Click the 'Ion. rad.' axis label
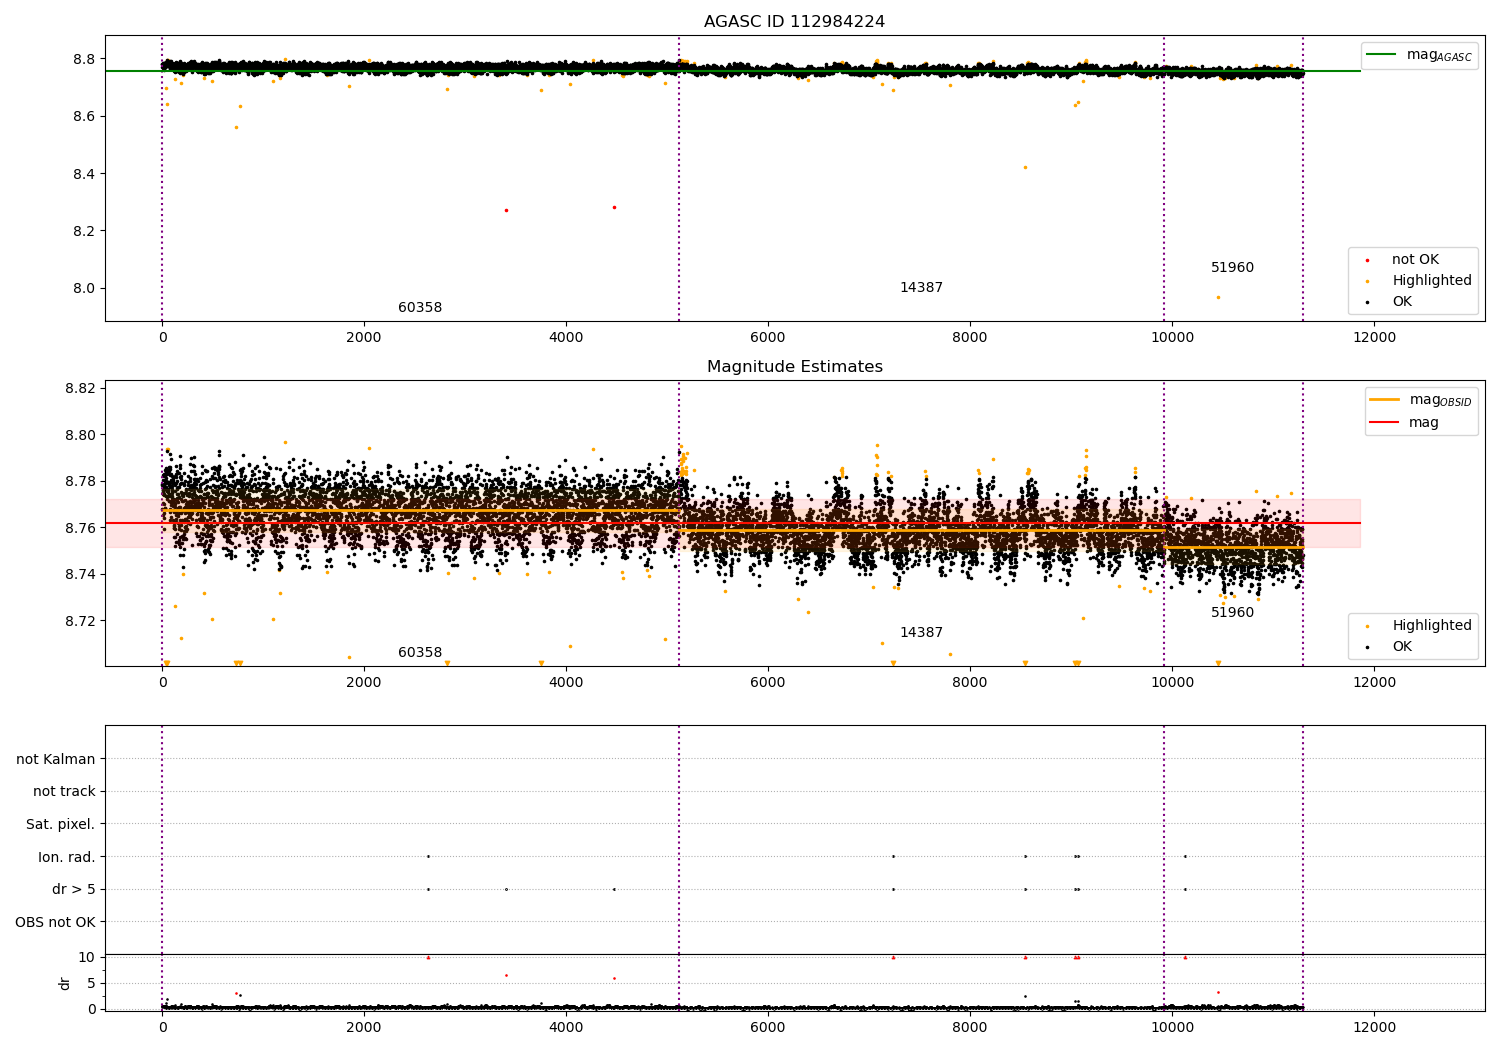Viewport: 1500px width, 1050px height. coord(67,857)
